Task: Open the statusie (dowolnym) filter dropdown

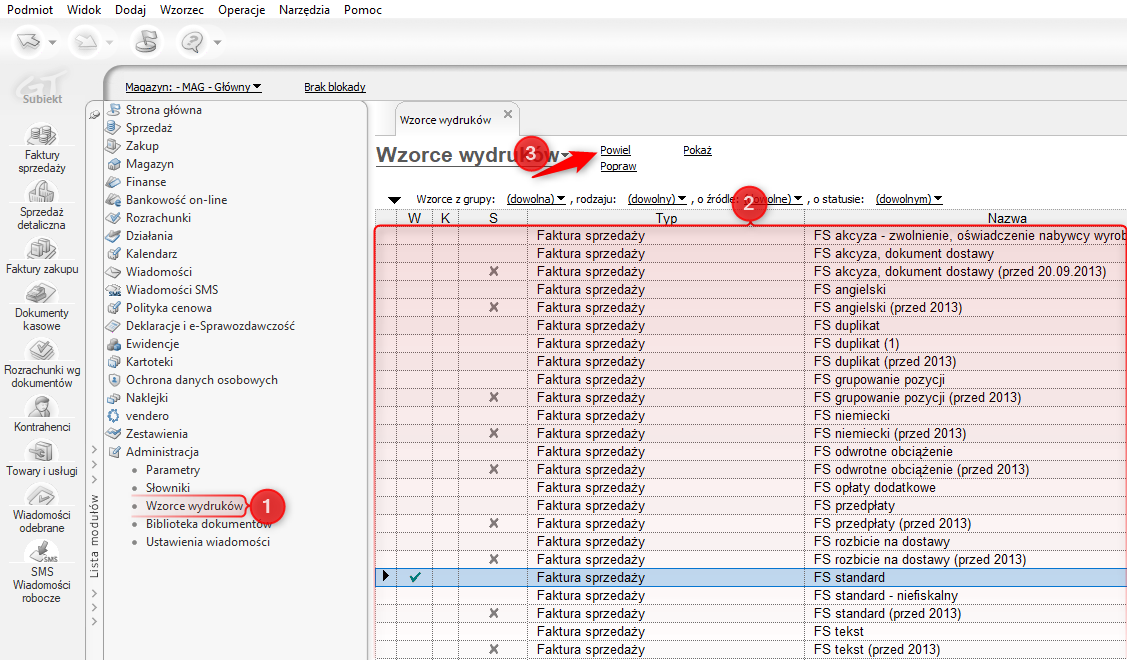Action: [x=908, y=199]
